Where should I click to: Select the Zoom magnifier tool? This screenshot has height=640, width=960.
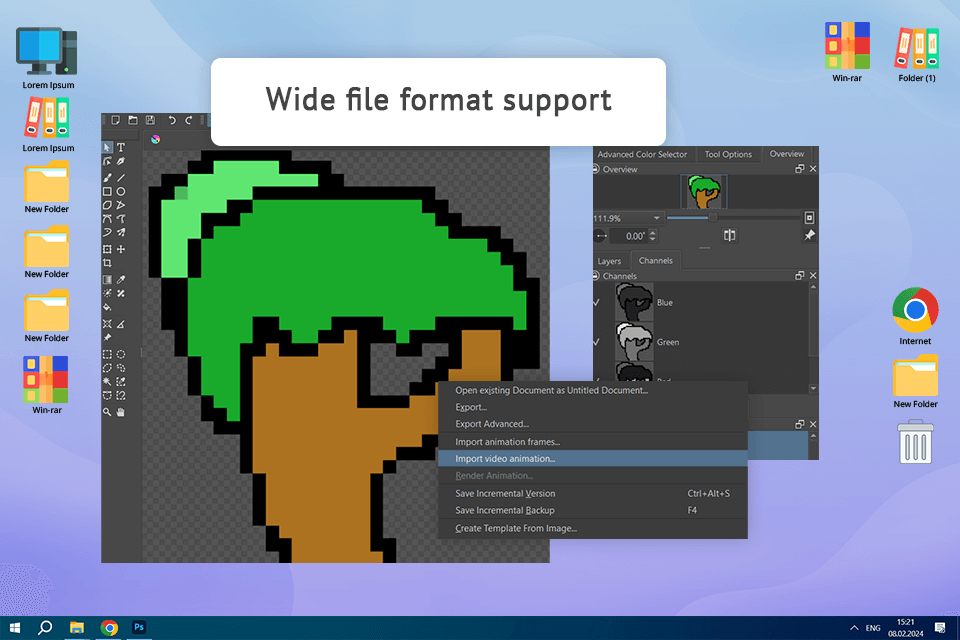(x=107, y=412)
